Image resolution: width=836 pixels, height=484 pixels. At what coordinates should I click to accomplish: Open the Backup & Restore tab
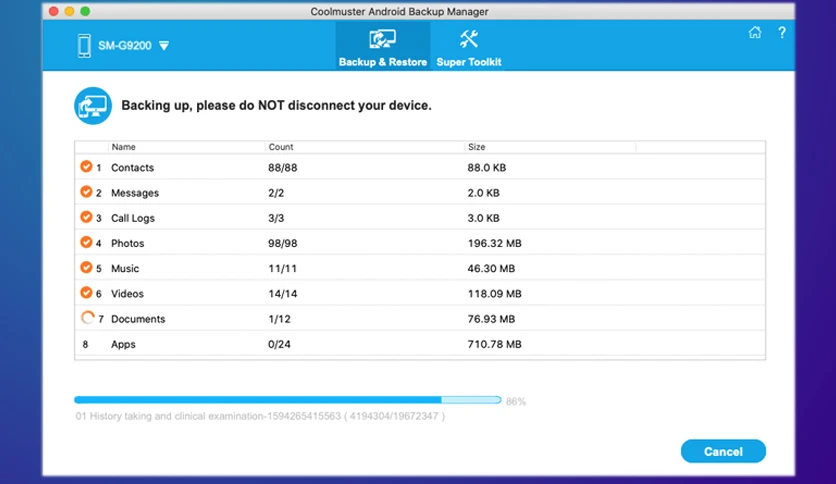[383, 46]
